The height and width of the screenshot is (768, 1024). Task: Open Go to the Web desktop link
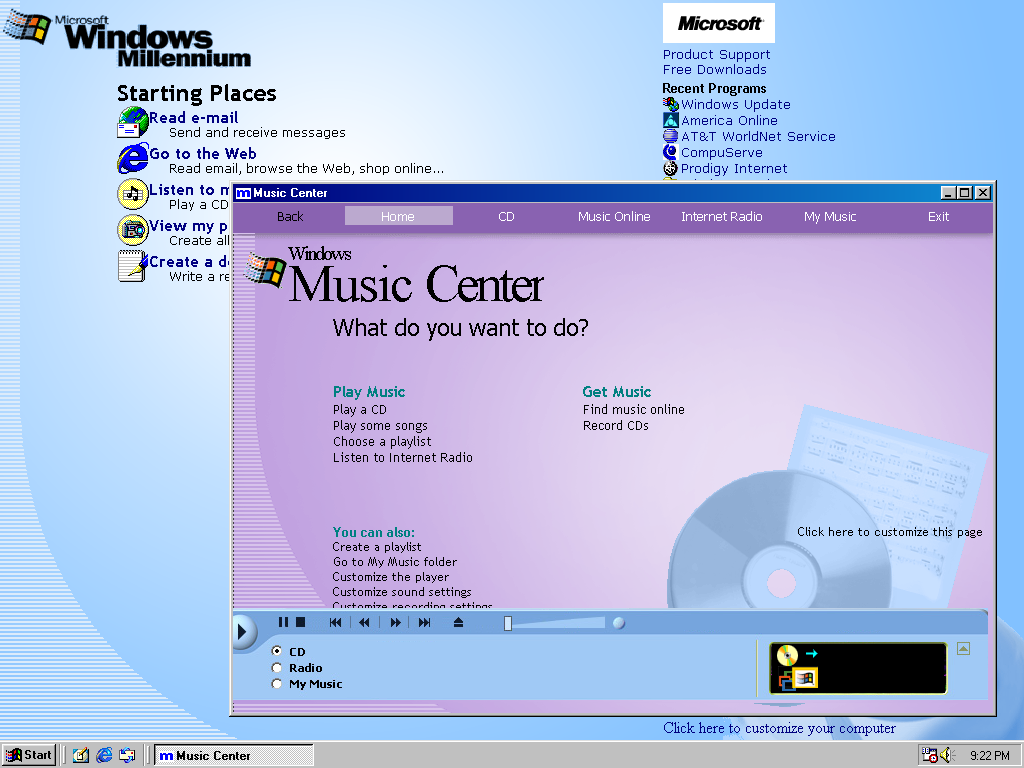pos(202,154)
